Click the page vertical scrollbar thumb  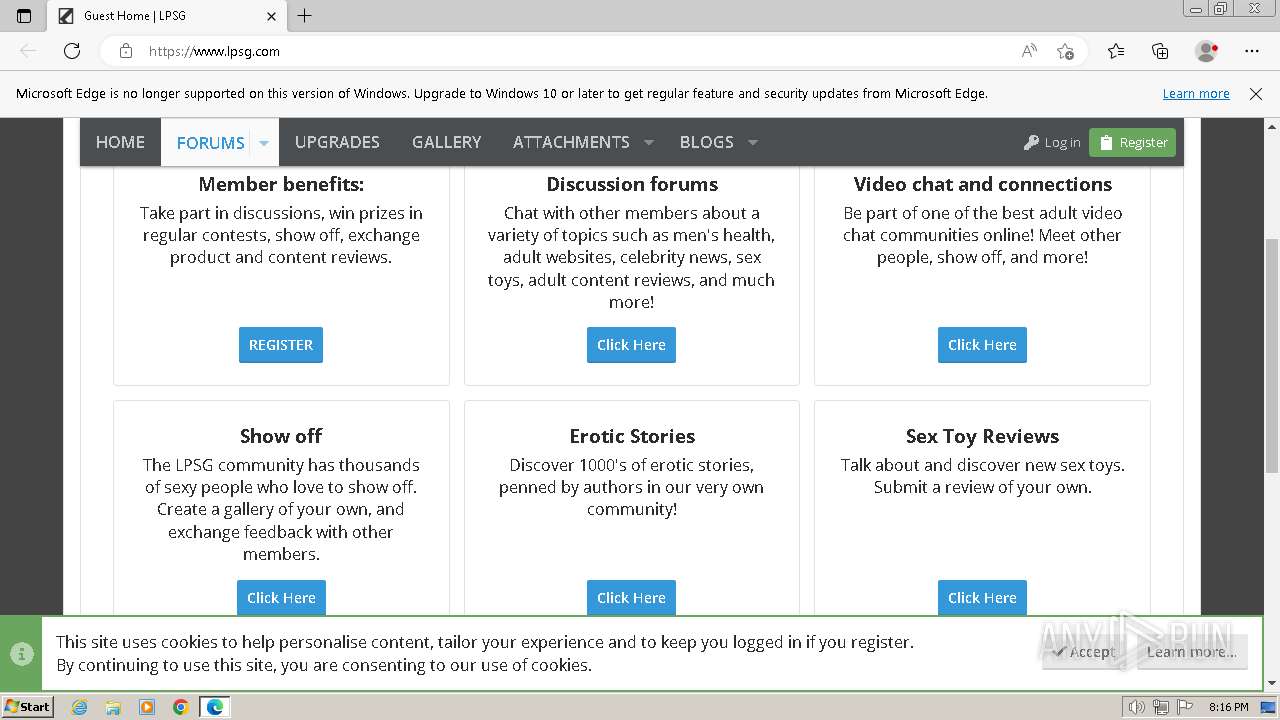click(x=1272, y=355)
